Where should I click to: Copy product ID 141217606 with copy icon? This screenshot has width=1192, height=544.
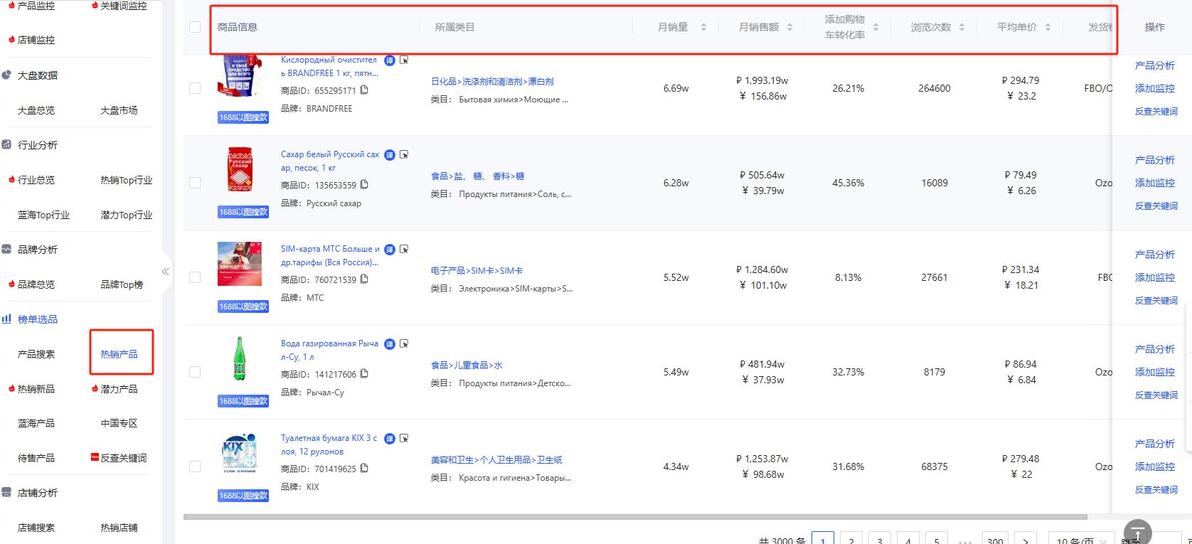pos(364,374)
